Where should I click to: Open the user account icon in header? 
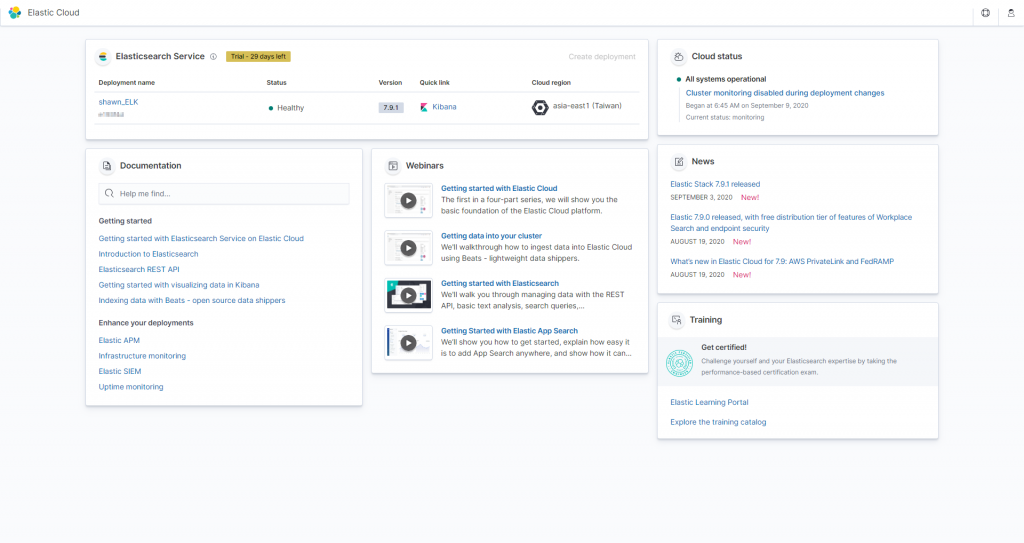pos(1011,12)
